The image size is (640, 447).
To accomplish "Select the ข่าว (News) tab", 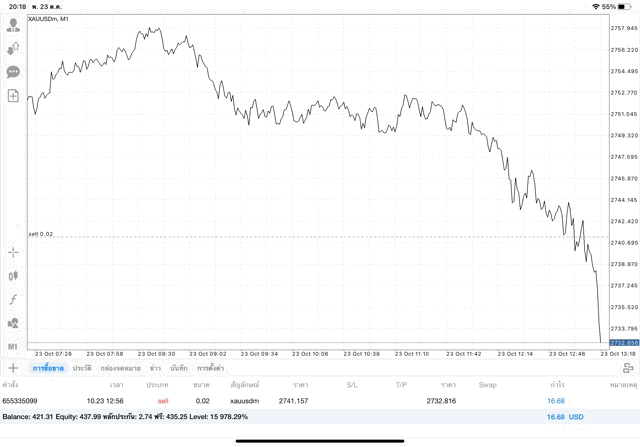I will coord(155,368).
